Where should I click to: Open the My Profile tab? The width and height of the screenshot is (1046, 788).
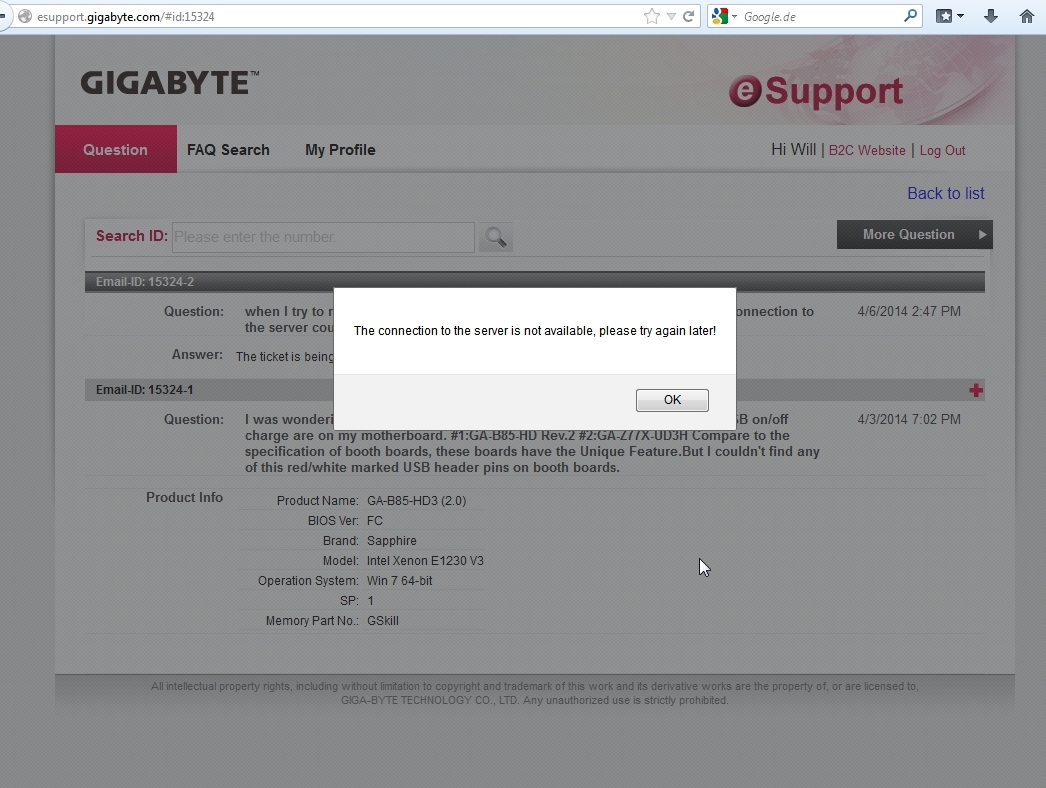click(x=340, y=150)
